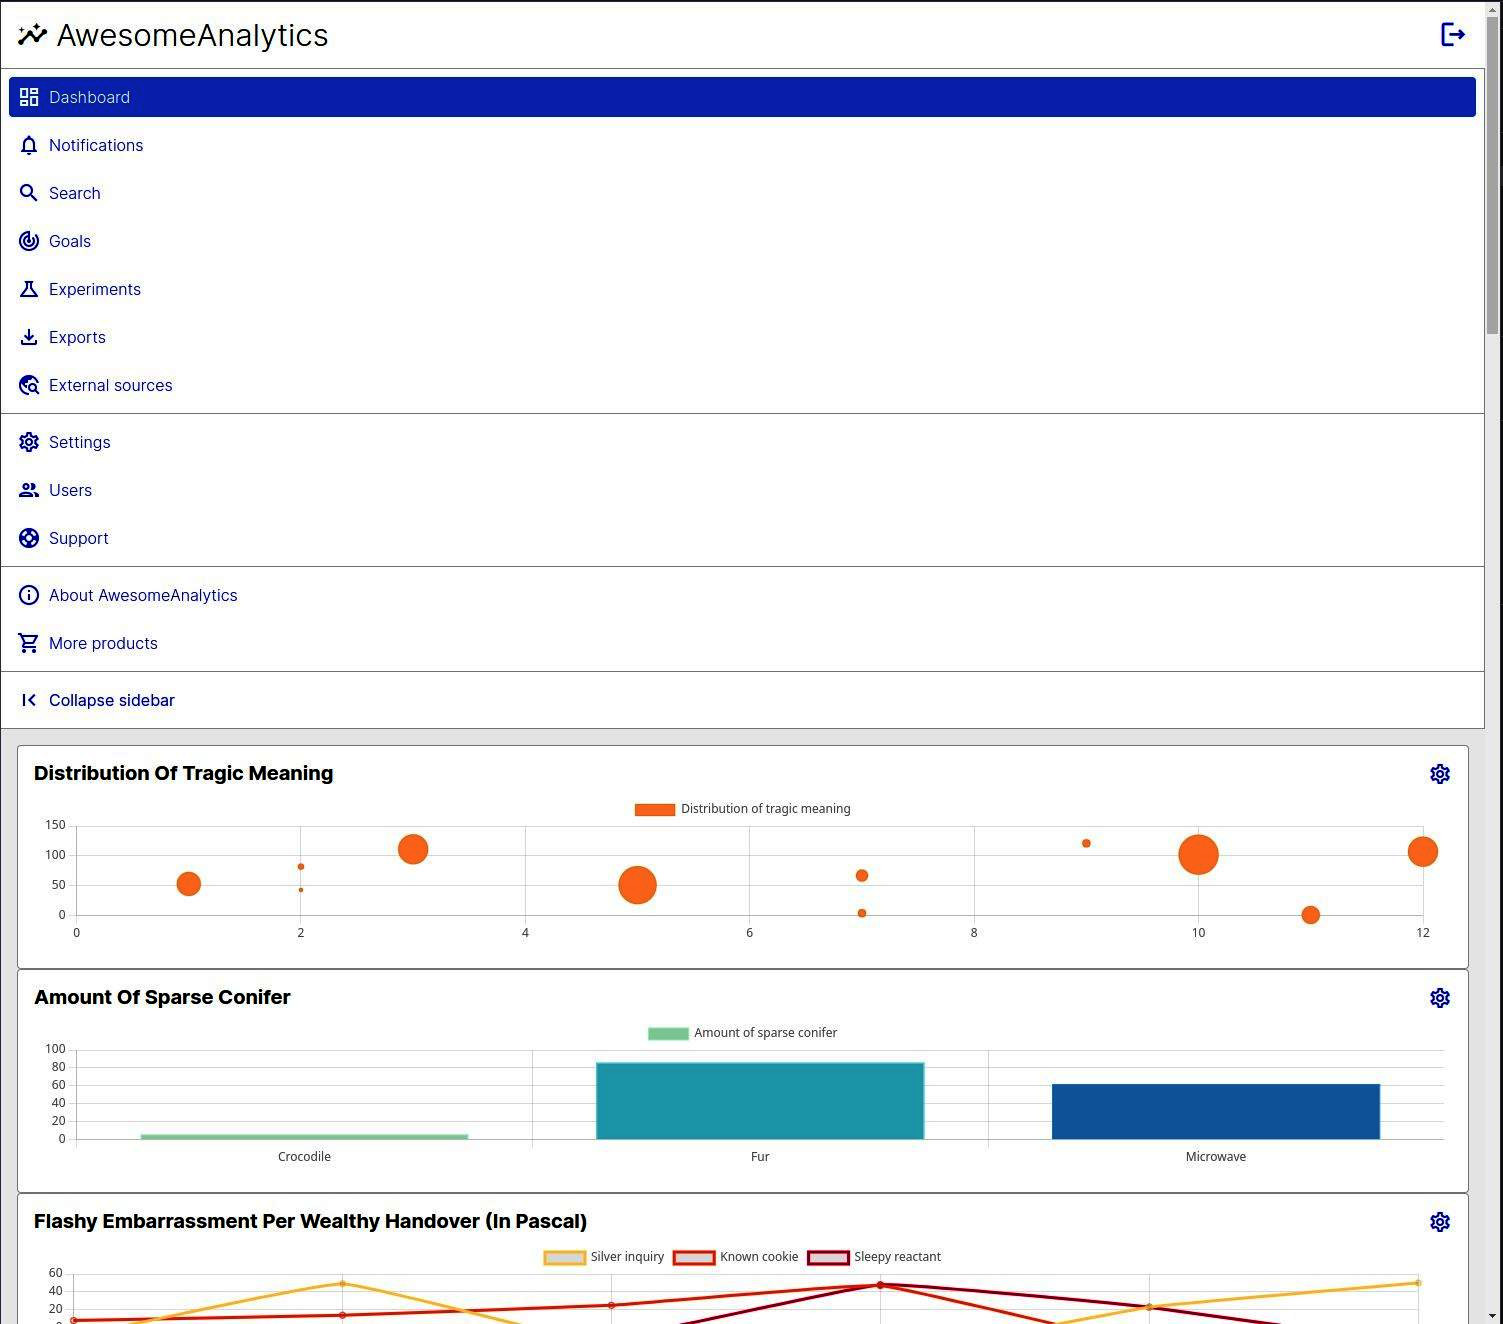
Task: Navigate to Users in the sidebar
Action: pyautogui.click(x=70, y=490)
